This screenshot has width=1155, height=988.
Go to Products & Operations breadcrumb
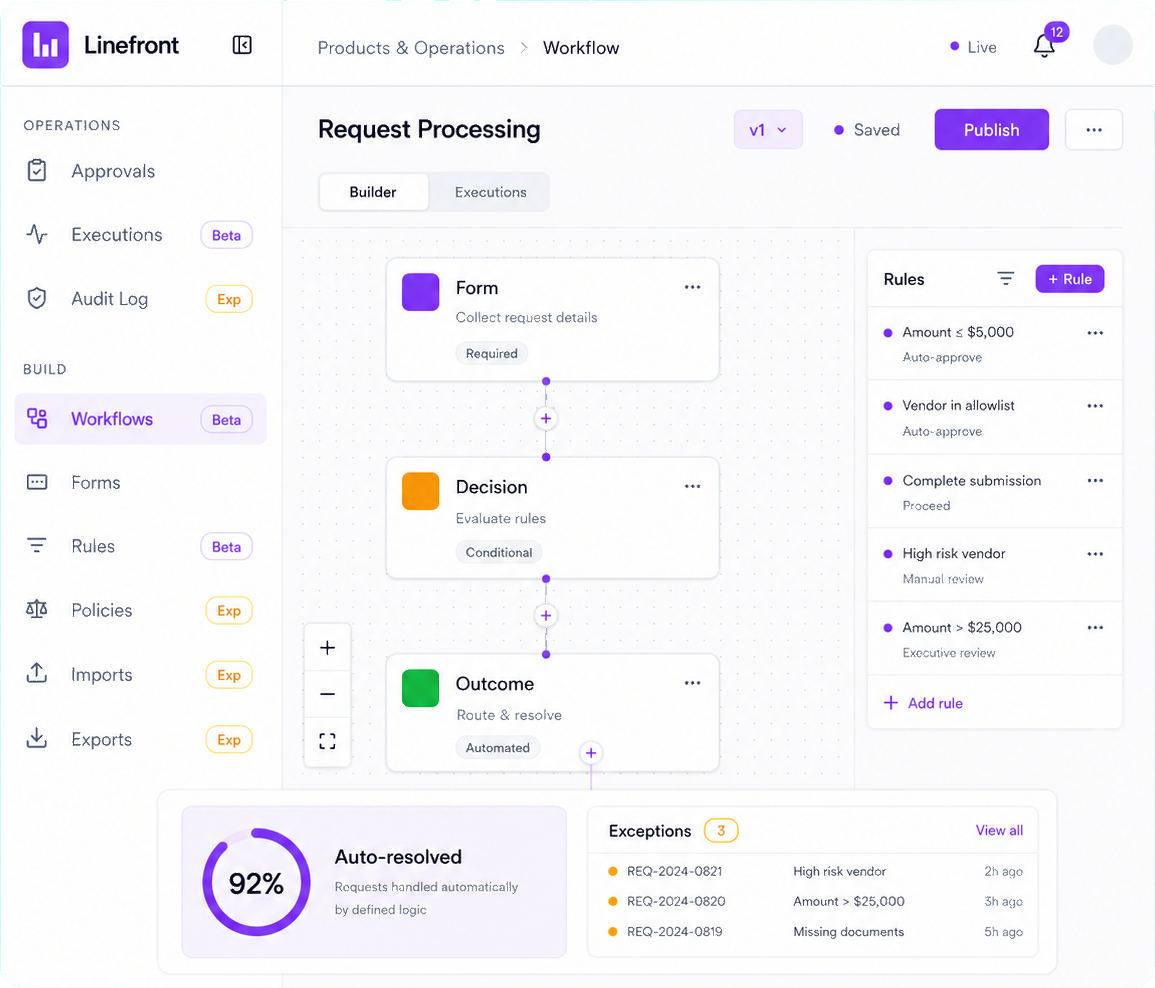(x=411, y=48)
